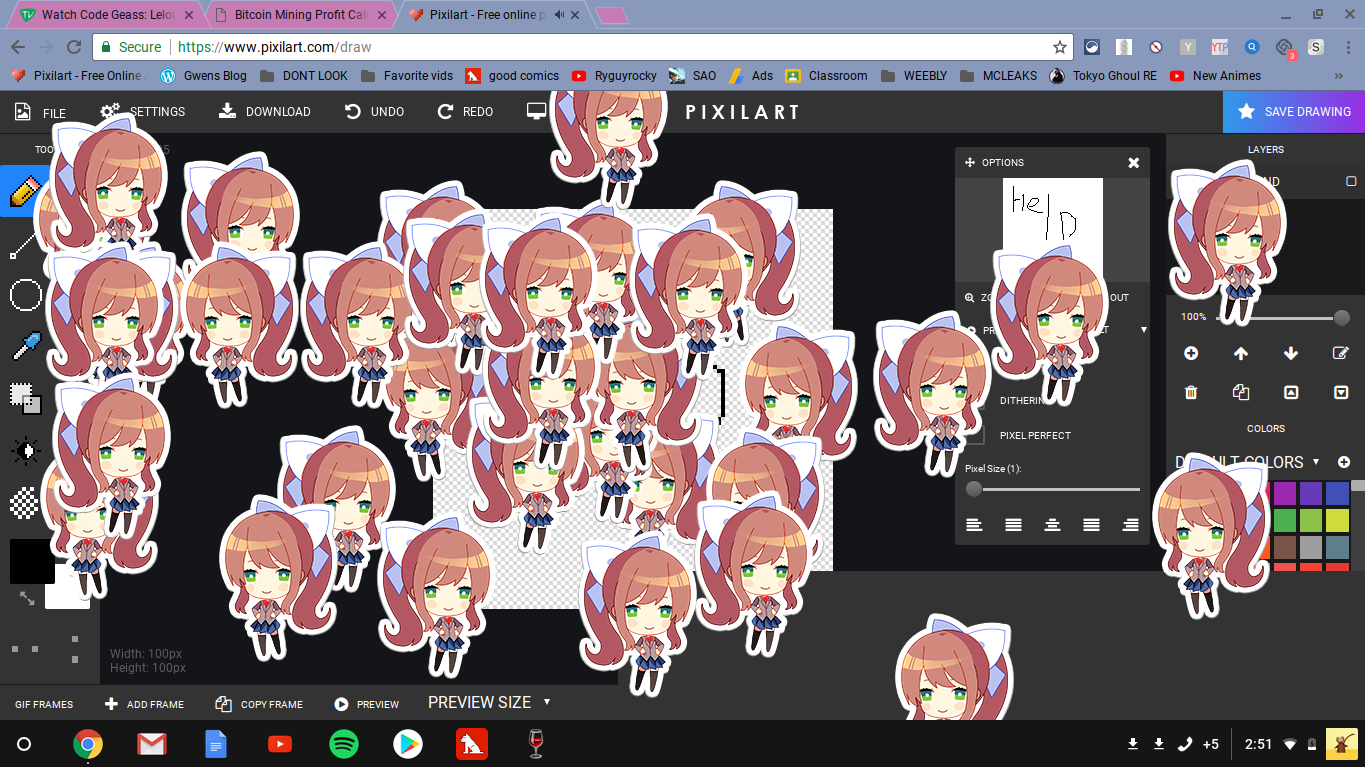Image resolution: width=1365 pixels, height=767 pixels.
Task: Choose the Lighten/Darken brightness tool
Action: (25, 451)
